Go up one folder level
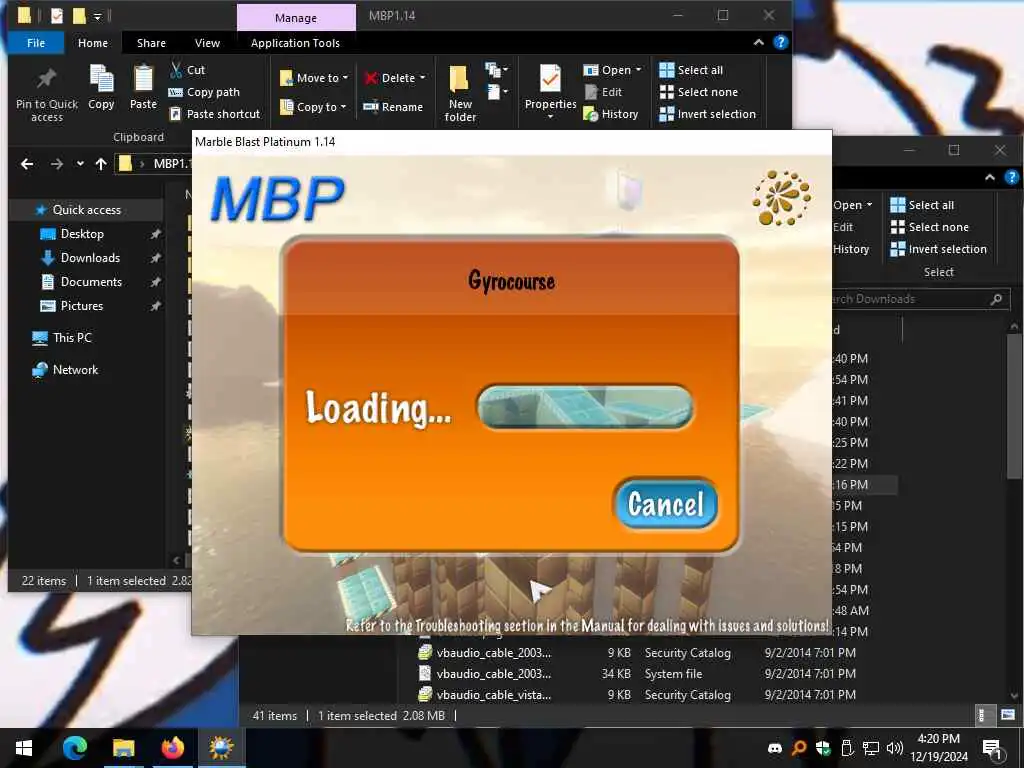The height and width of the screenshot is (768, 1024). pyautogui.click(x=101, y=164)
